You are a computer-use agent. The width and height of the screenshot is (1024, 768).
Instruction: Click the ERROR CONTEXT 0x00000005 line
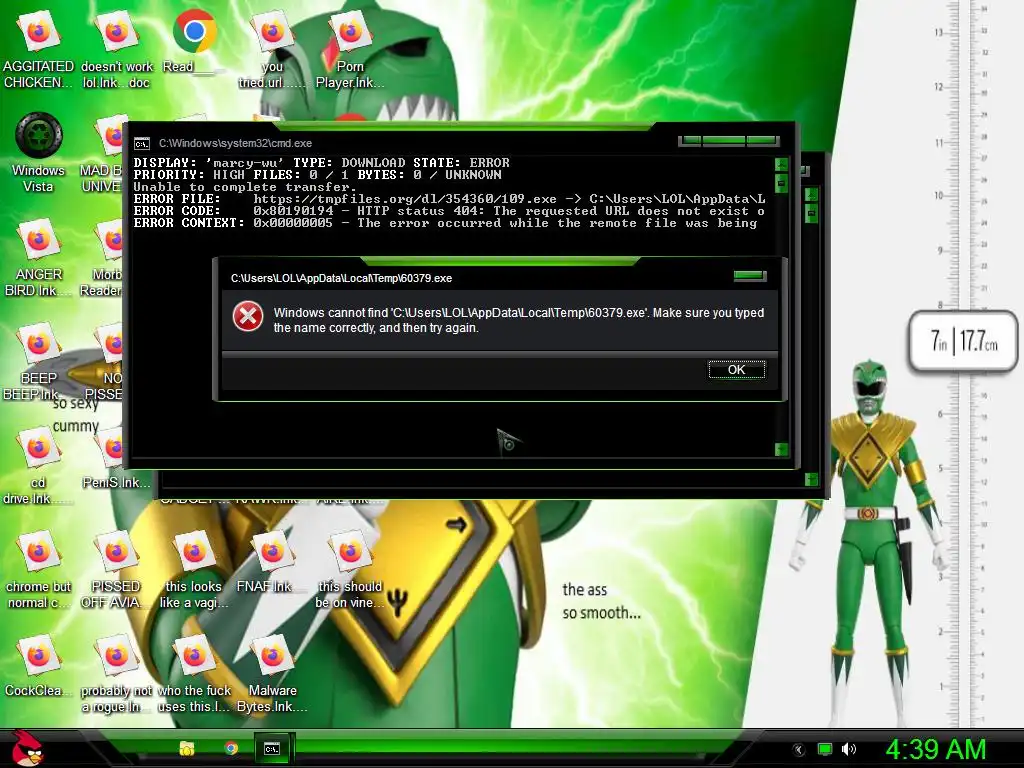click(445, 223)
